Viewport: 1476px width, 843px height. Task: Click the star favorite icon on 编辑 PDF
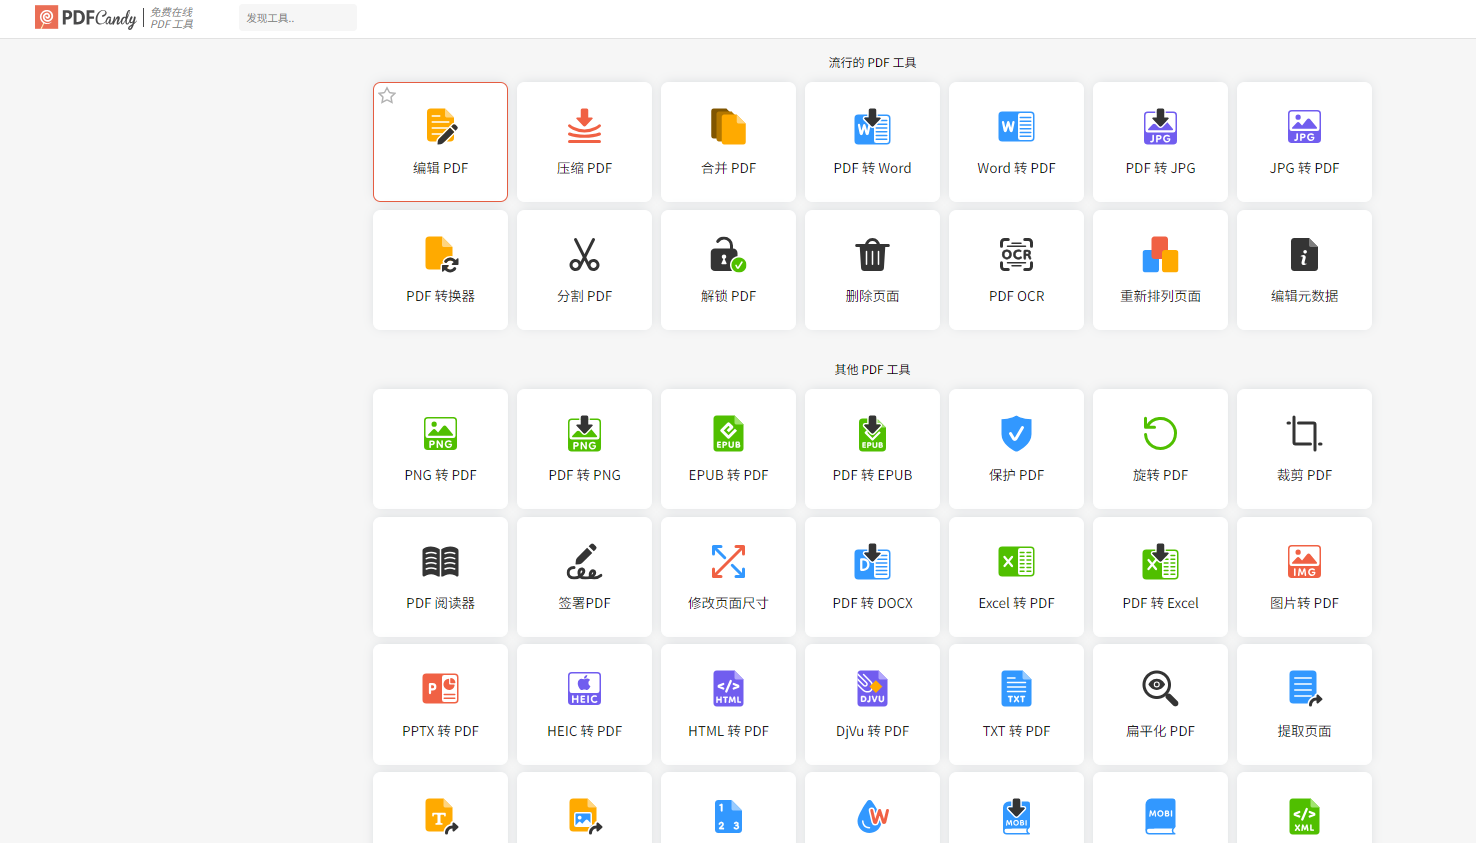click(387, 96)
